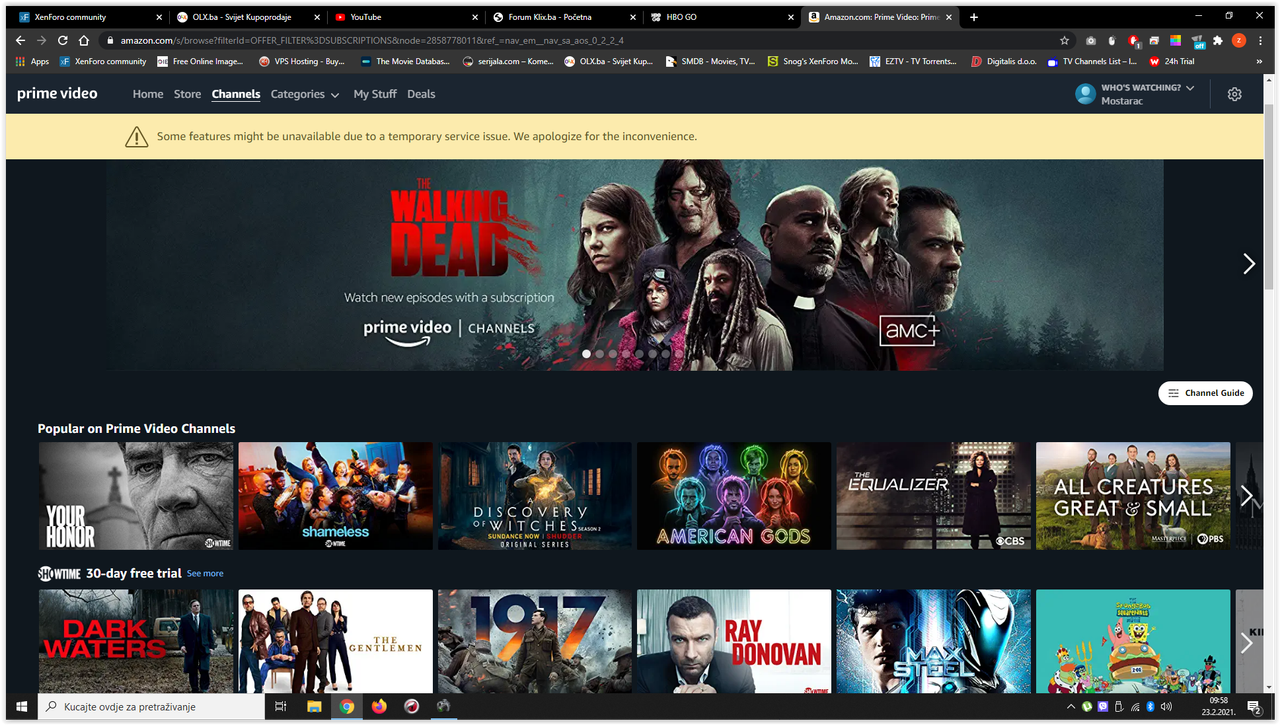Viewport: 1280px width, 725px height.
Task: Launch Firefox from the taskbar
Action: 378,707
